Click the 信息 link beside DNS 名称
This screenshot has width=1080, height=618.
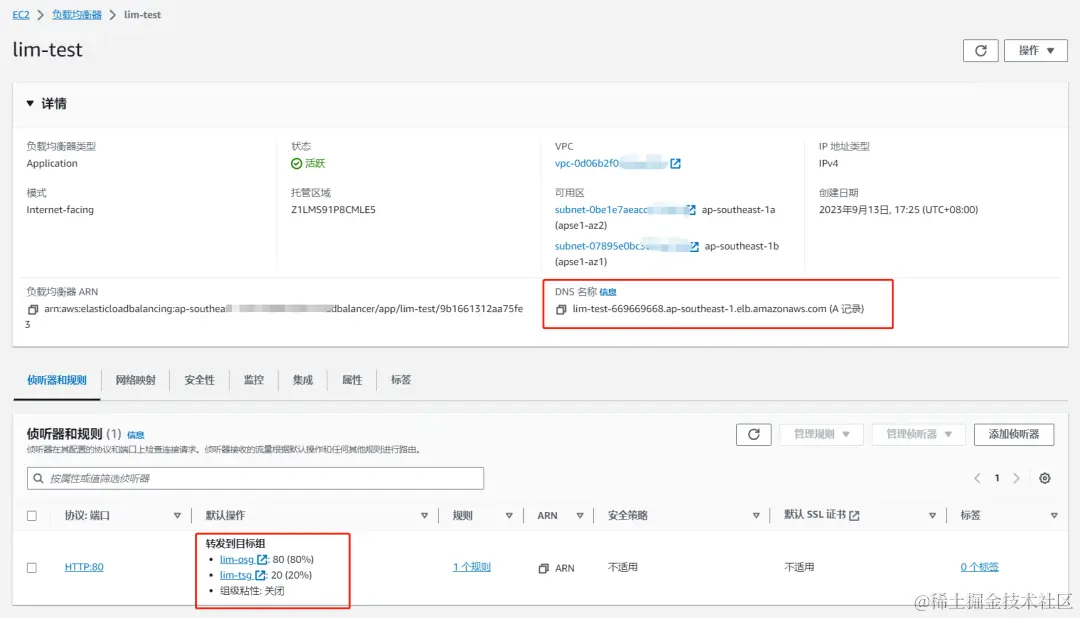[608, 292]
